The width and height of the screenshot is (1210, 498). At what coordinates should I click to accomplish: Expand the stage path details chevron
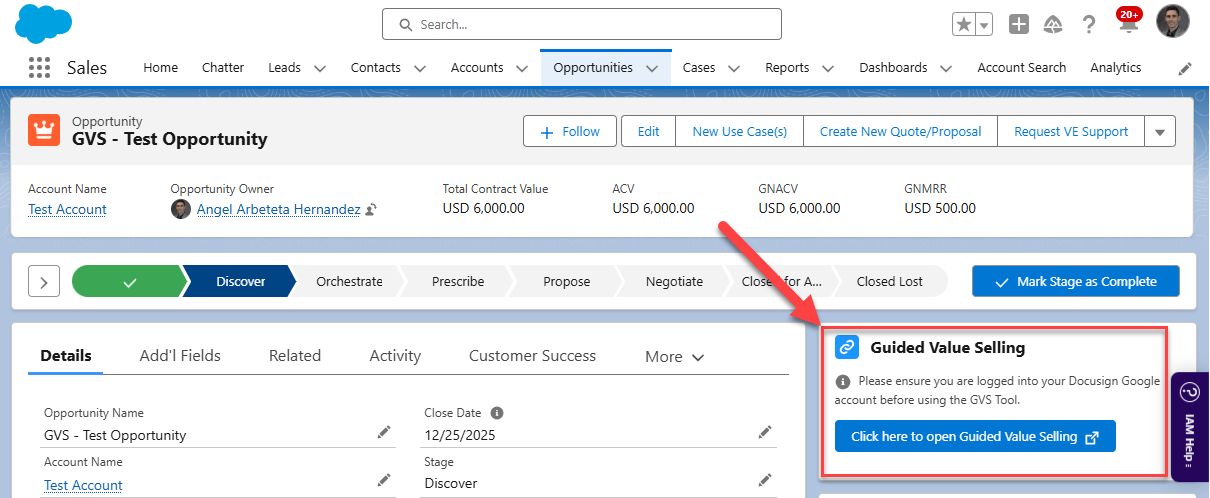click(x=43, y=282)
